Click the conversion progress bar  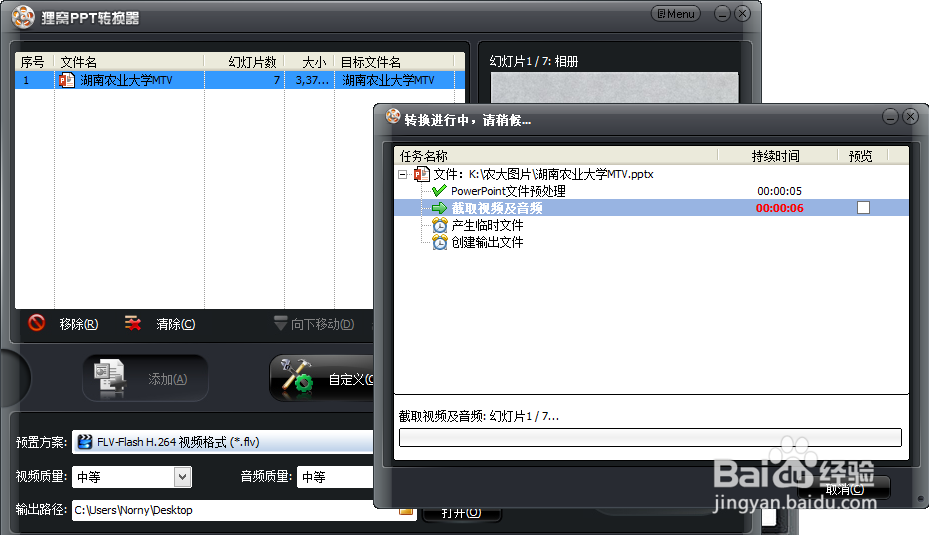pyautogui.click(x=650, y=437)
